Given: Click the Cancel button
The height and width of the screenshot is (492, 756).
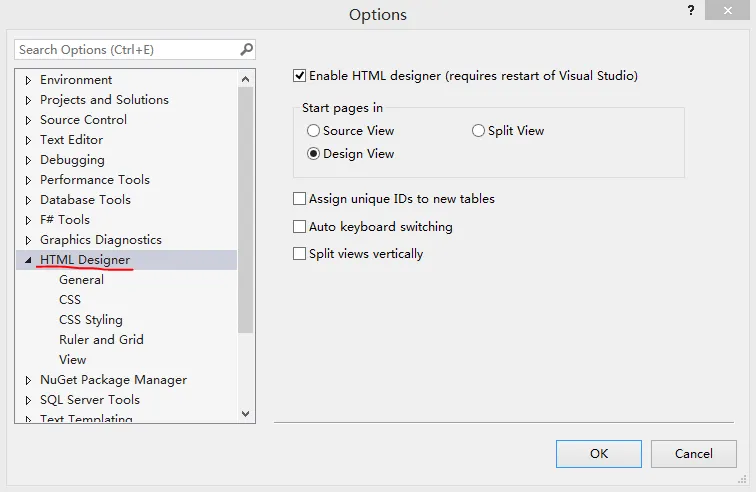Looking at the screenshot, I should (x=693, y=453).
